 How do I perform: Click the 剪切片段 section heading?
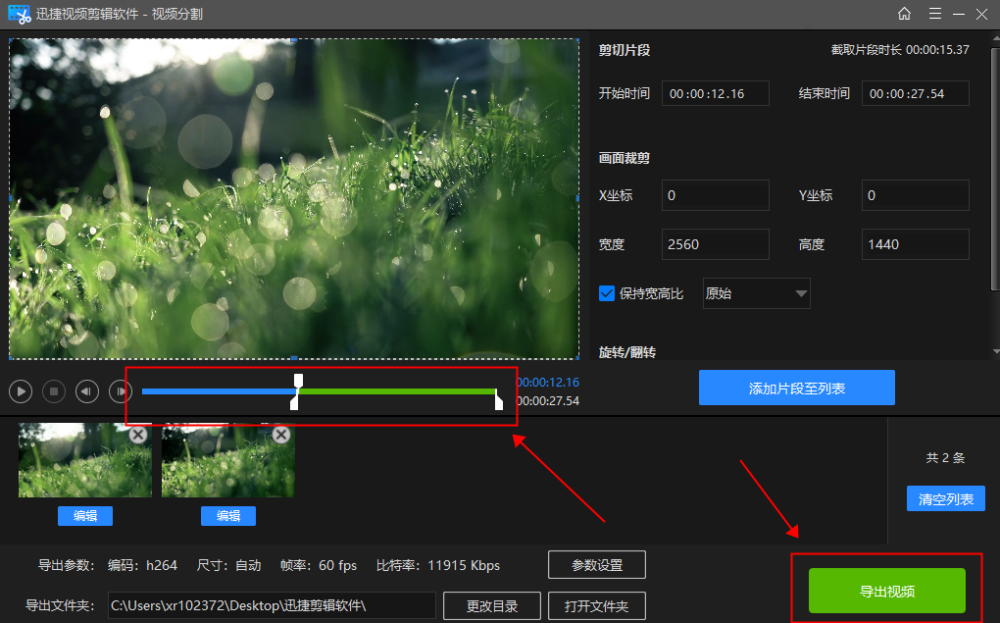pyautogui.click(x=624, y=50)
